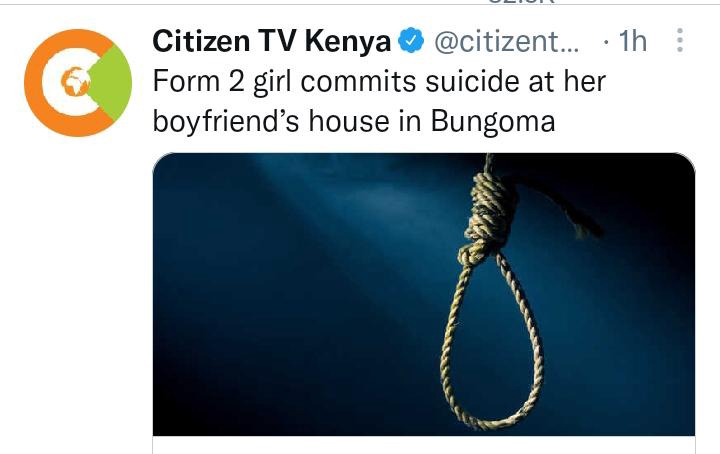Open the tweet via the headline starting 'Form 2 girl commits suicide'
Image resolution: width=720 pixels, height=454 pixels.
(379, 81)
